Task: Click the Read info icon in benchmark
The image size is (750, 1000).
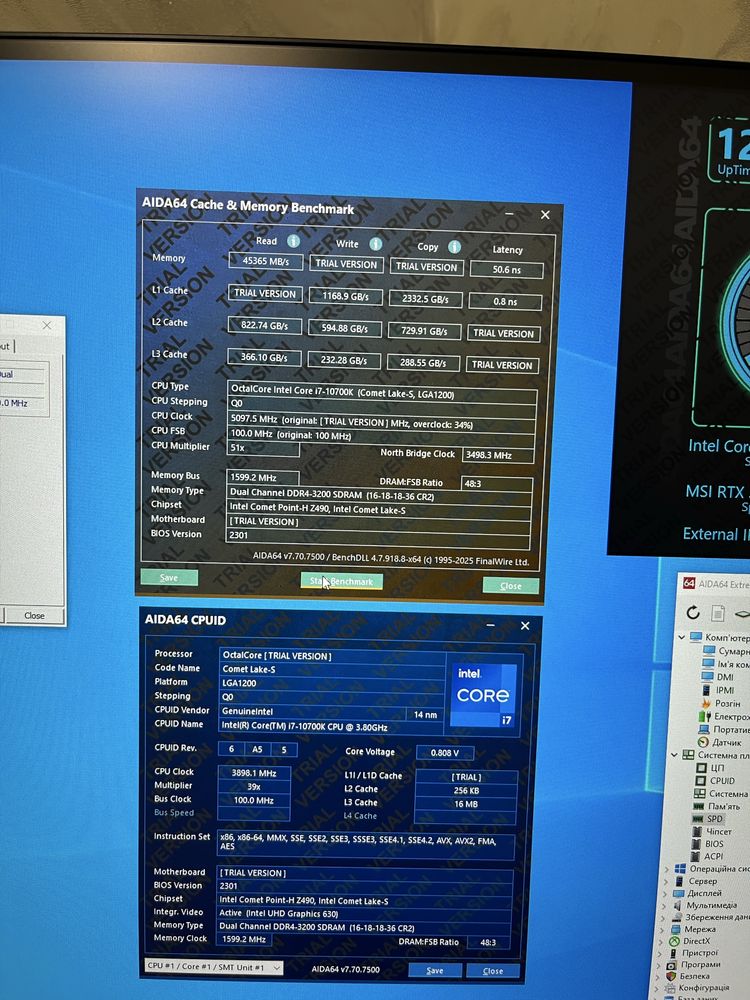Action: [x=293, y=241]
